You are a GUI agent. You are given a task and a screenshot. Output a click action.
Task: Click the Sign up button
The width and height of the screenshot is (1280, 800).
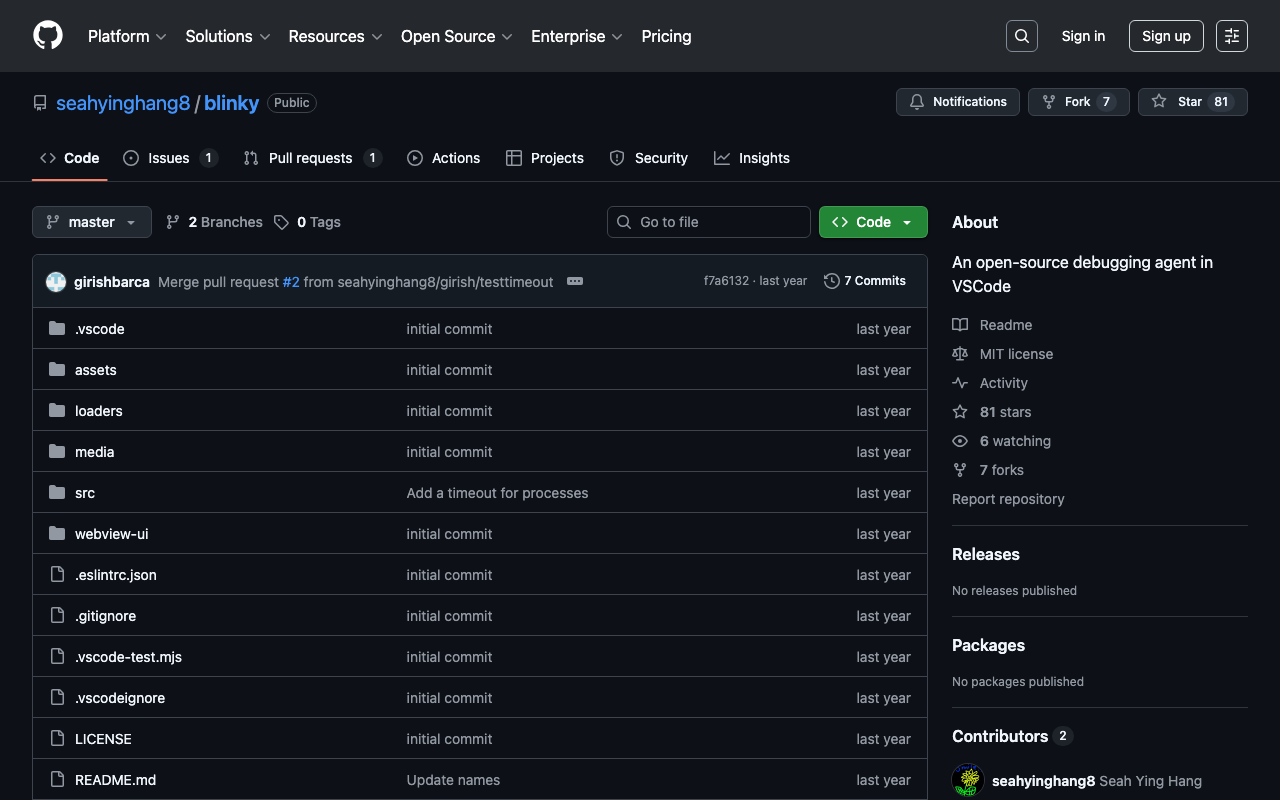click(1166, 36)
